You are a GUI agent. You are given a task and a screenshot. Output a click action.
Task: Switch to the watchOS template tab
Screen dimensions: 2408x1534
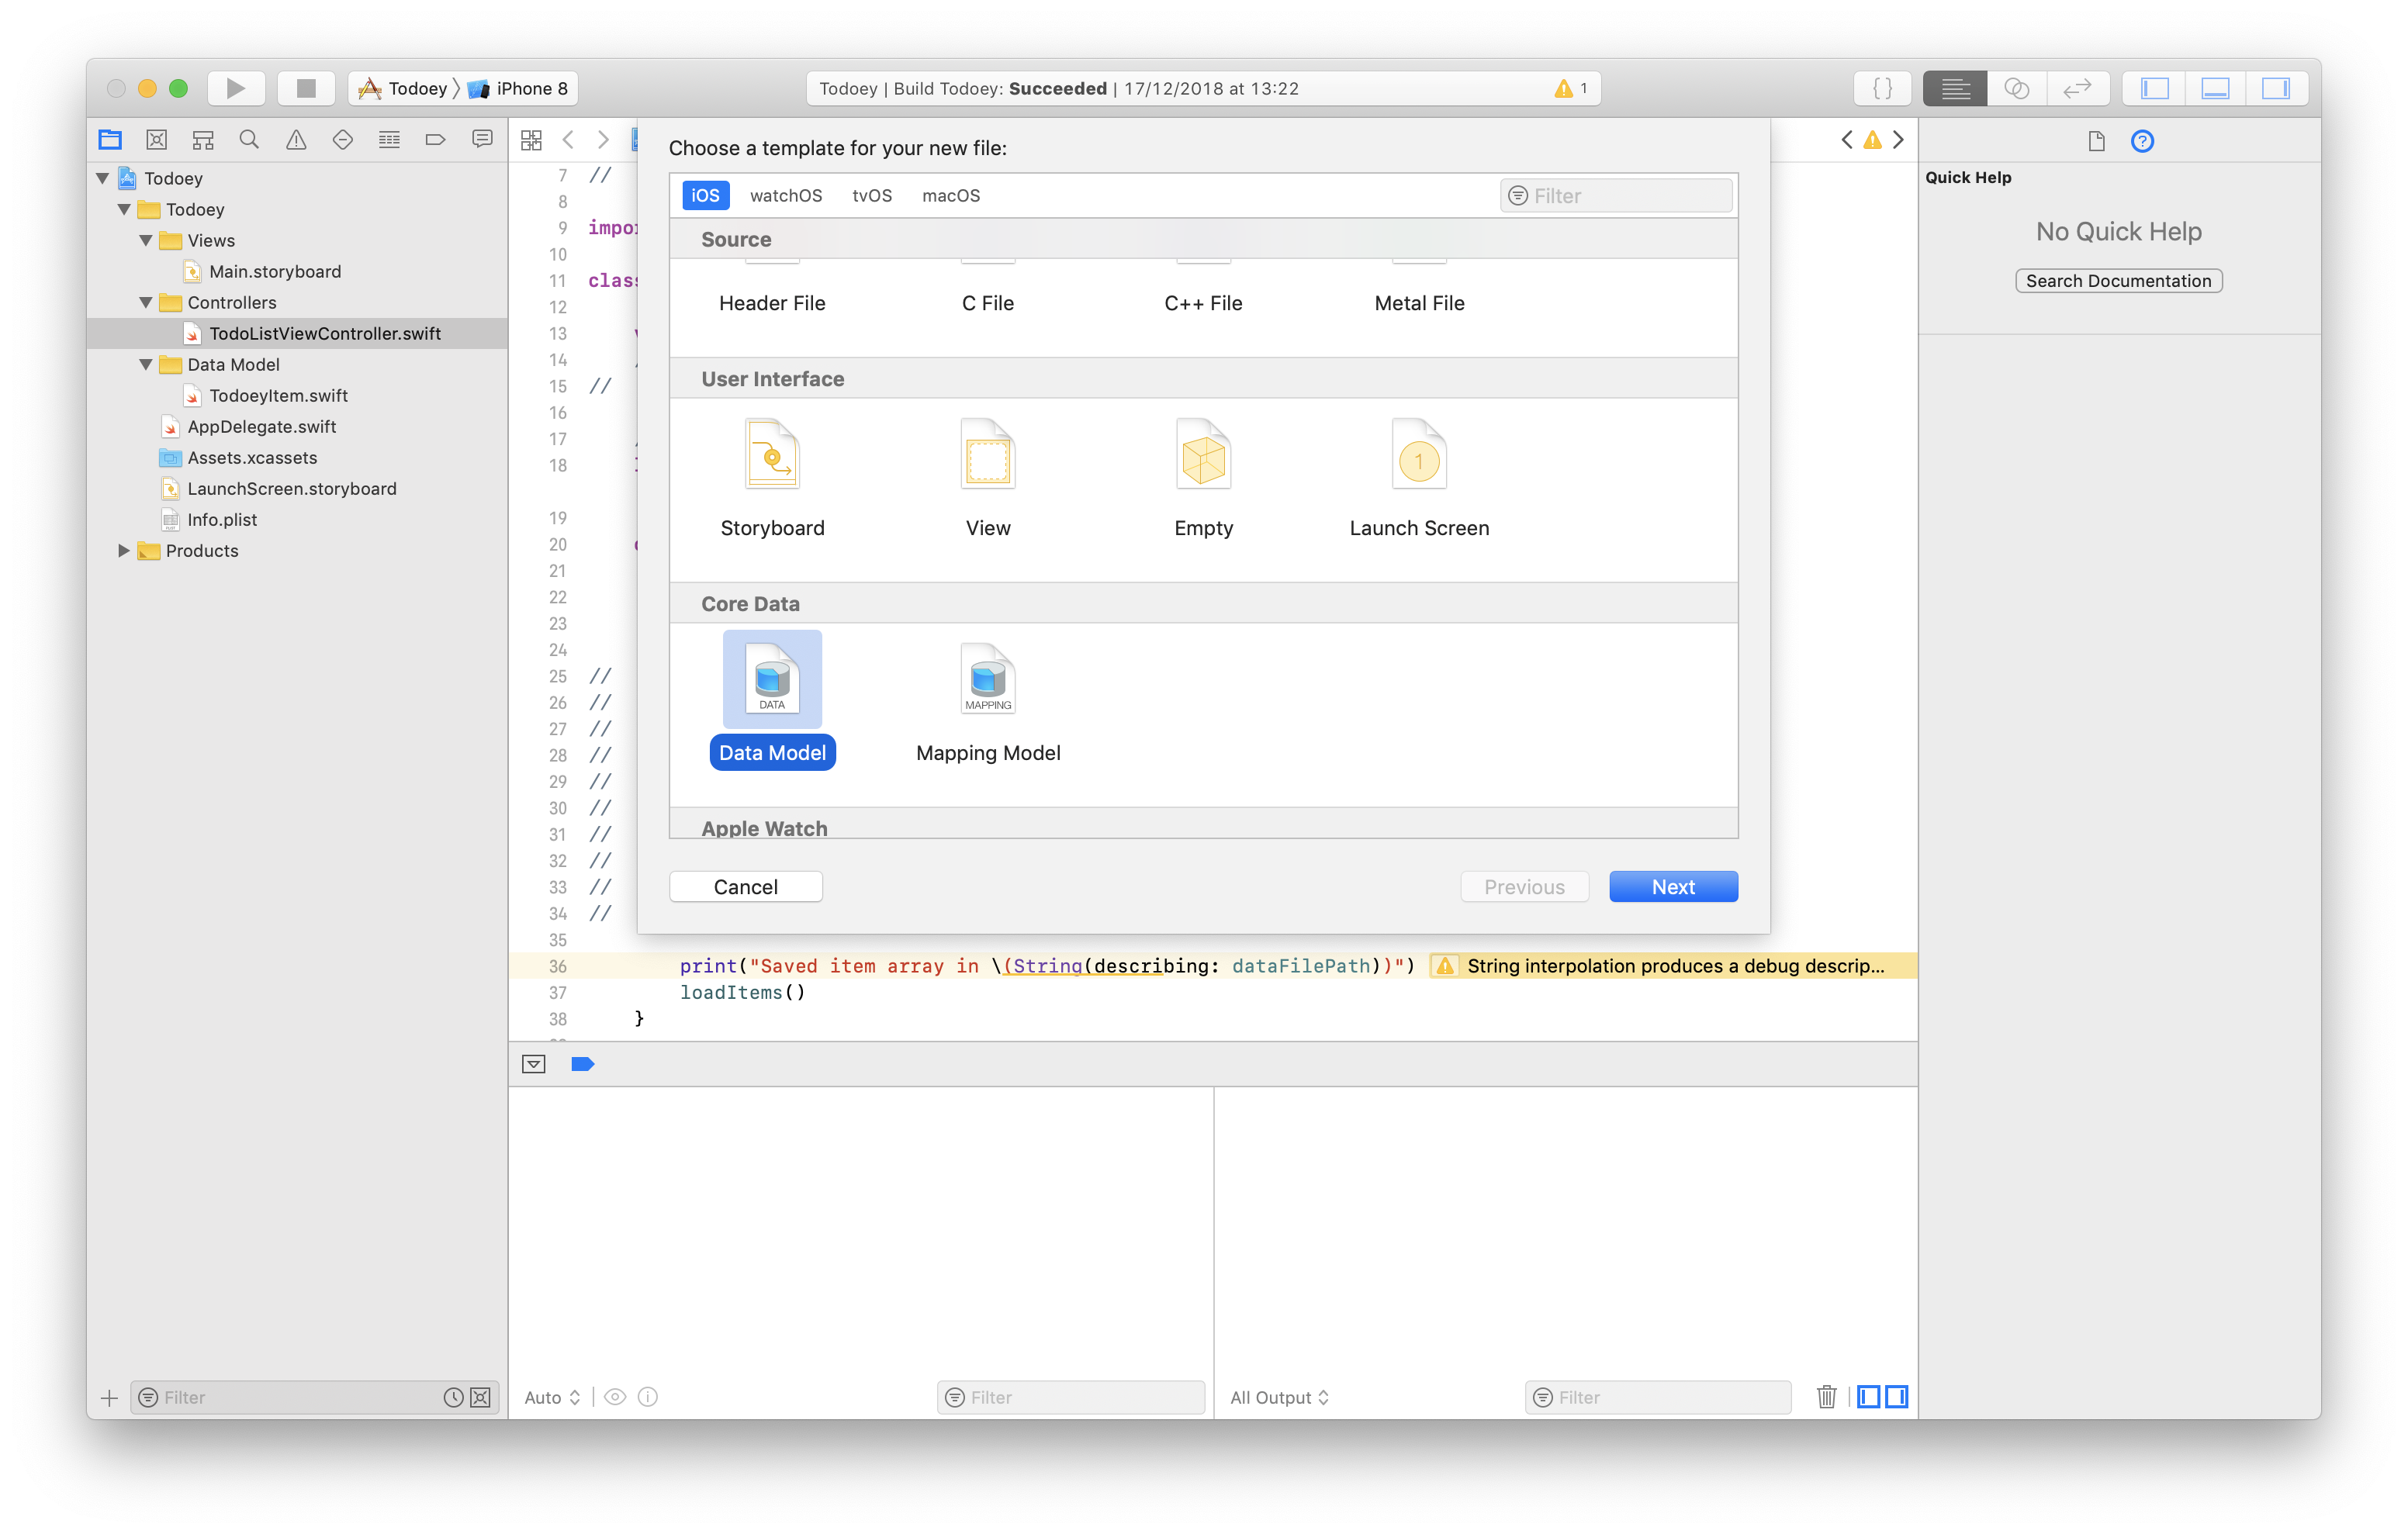point(786,196)
